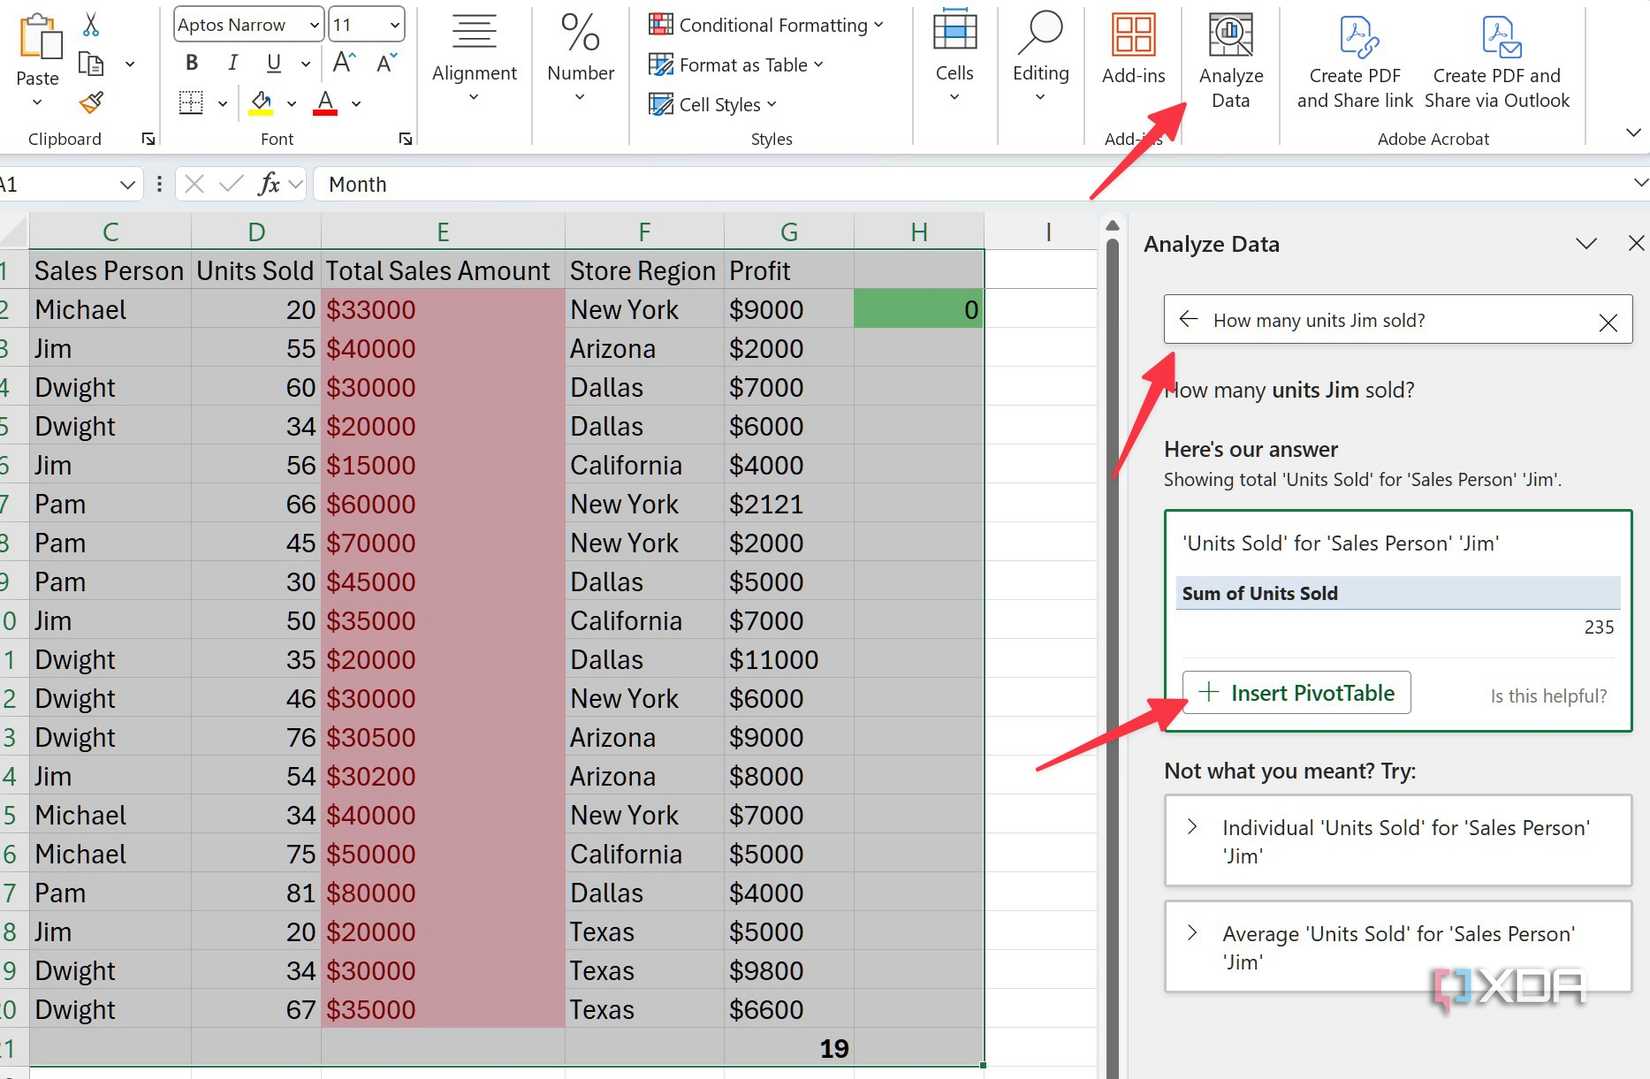The width and height of the screenshot is (1650, 1079).
Task: Click the Insert PivotTable button
Action: pyautogui.click(x=1297, y=692)
